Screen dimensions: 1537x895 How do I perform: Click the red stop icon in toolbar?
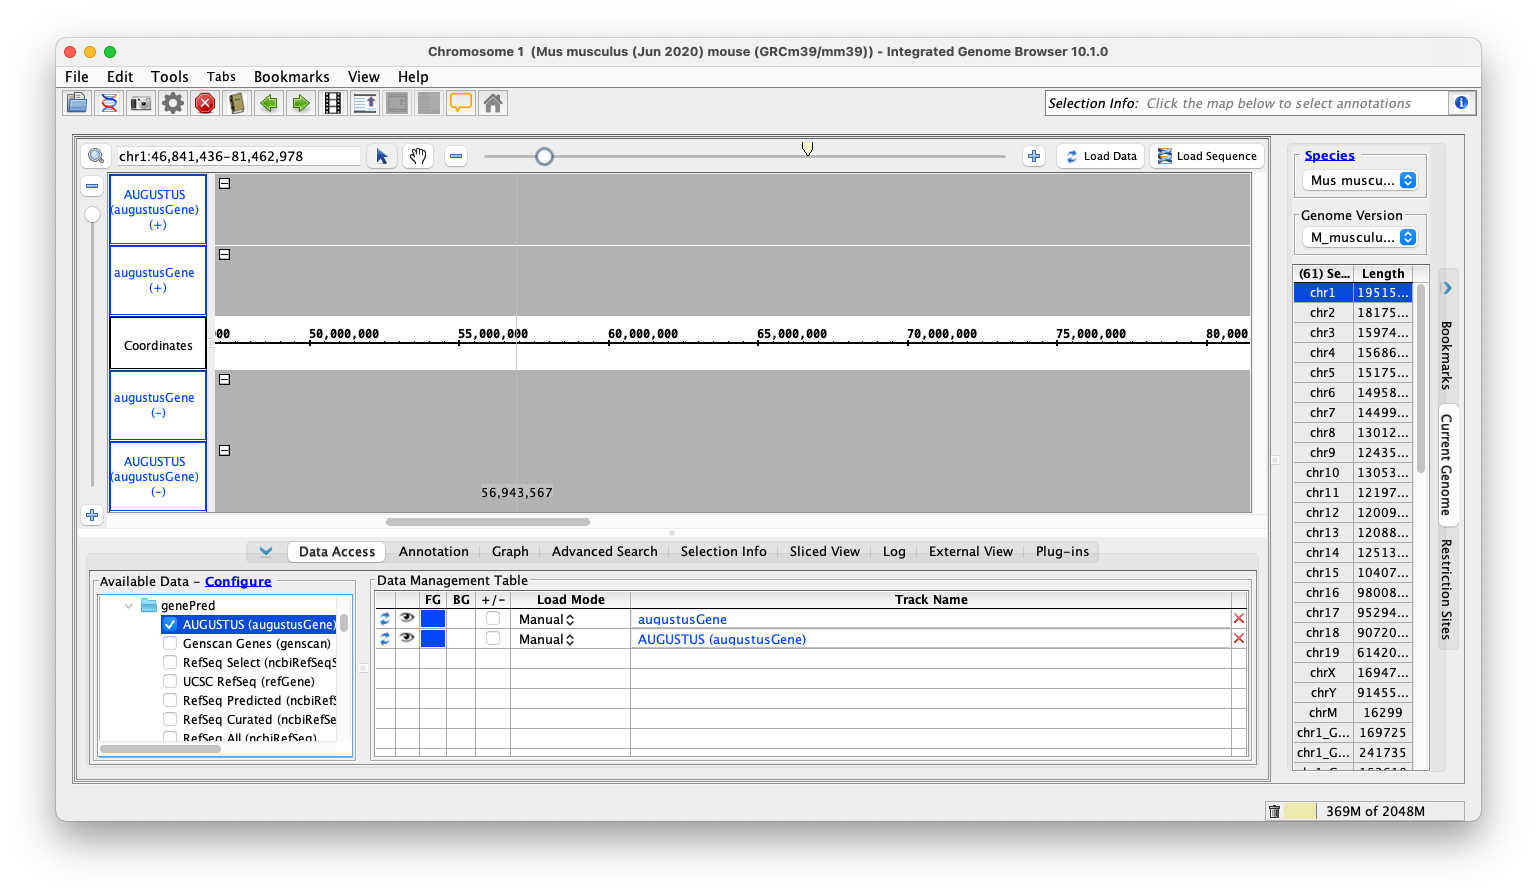point(205,103)
